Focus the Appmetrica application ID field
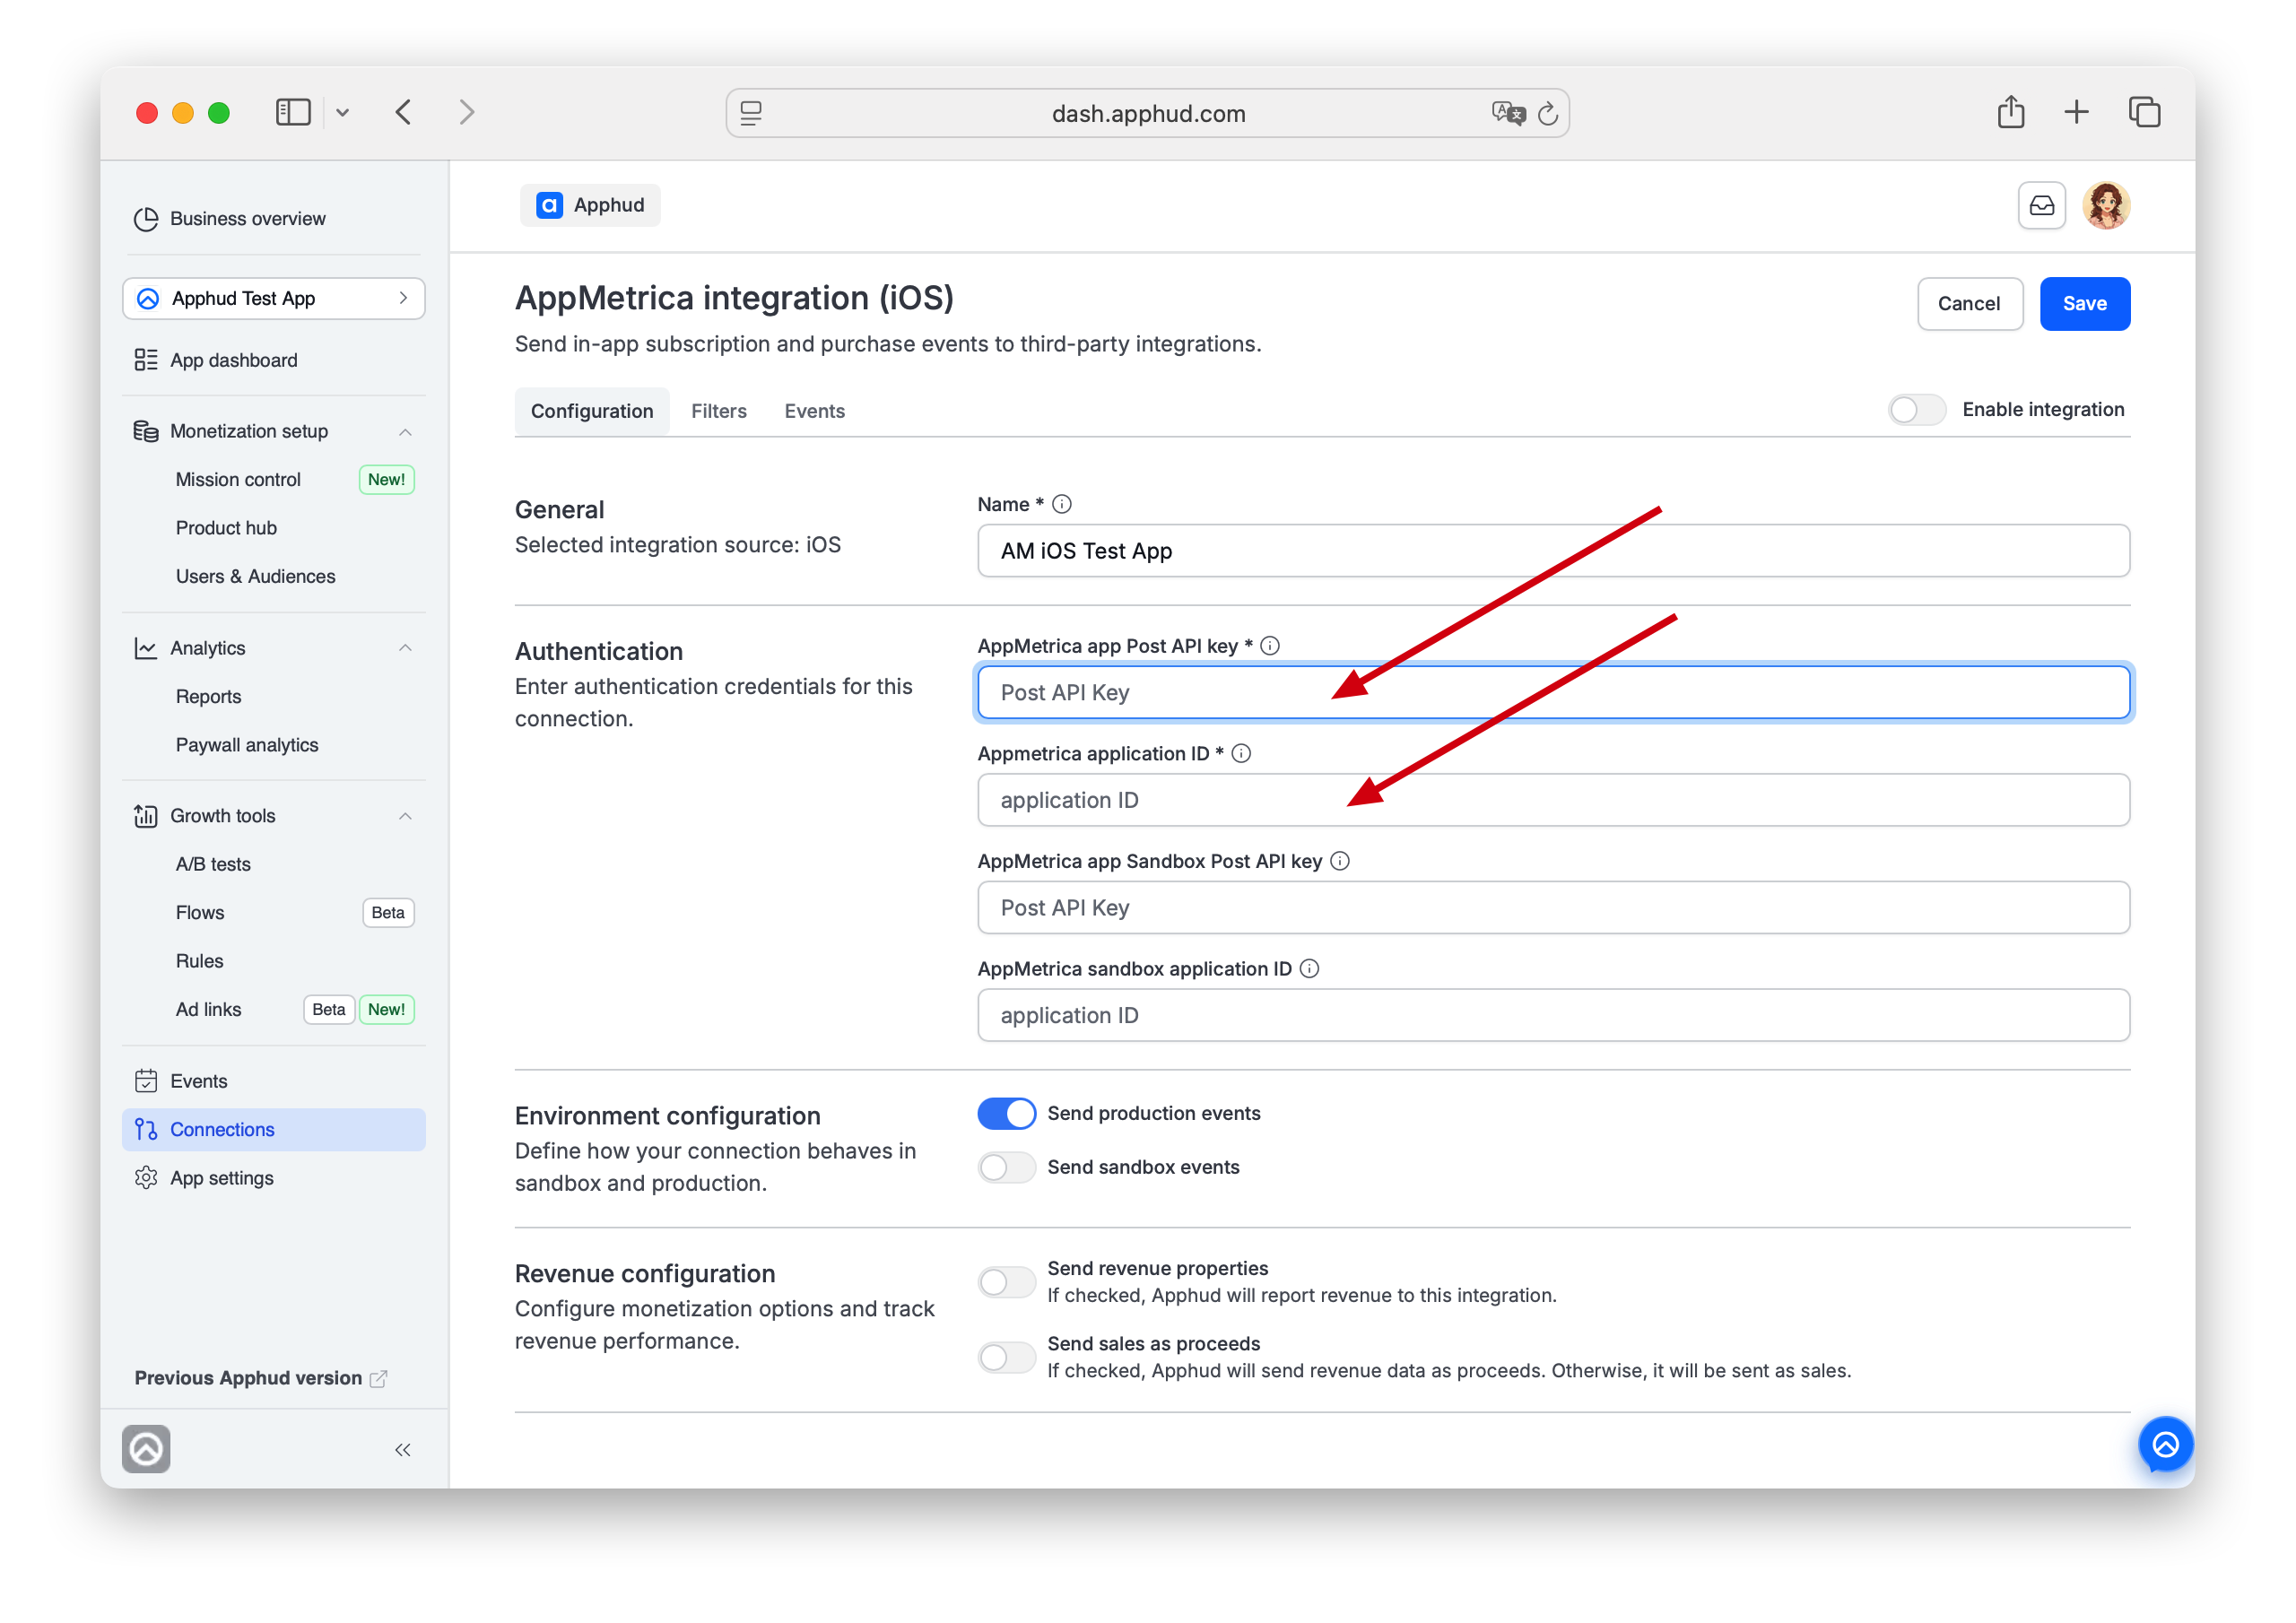Viewport: 2296px width, 1623px height. pyautogui.click(x=1553, y=800)
